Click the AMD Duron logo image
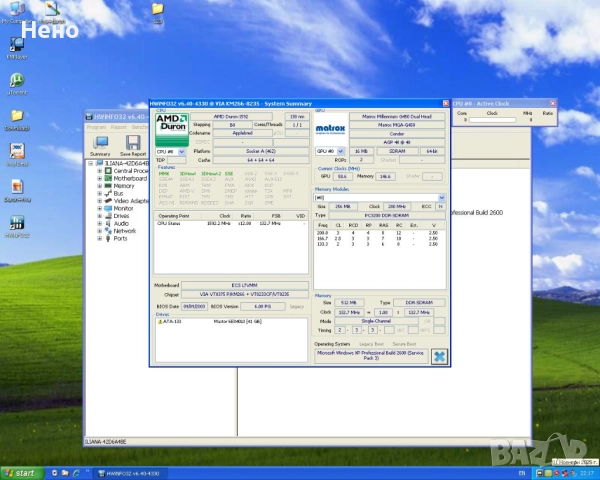 point(172,129)
